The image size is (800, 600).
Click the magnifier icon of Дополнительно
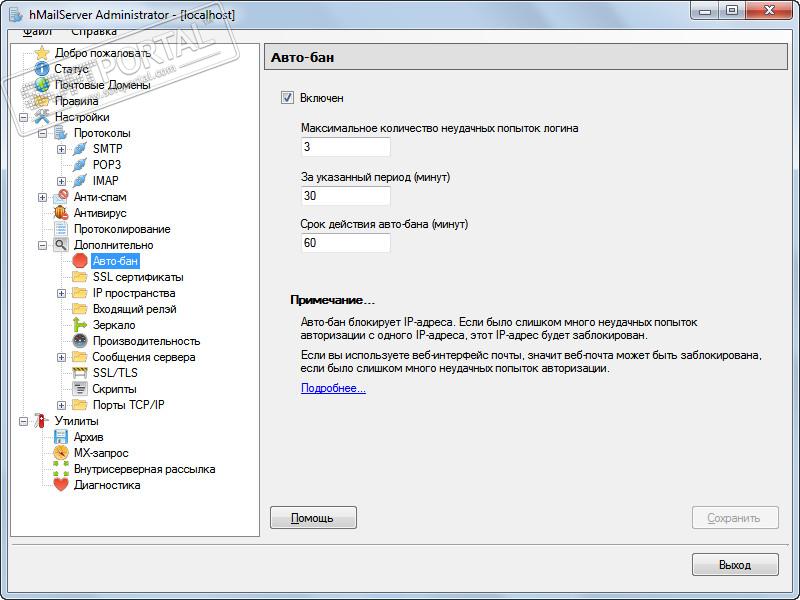[x=61, y=245]
